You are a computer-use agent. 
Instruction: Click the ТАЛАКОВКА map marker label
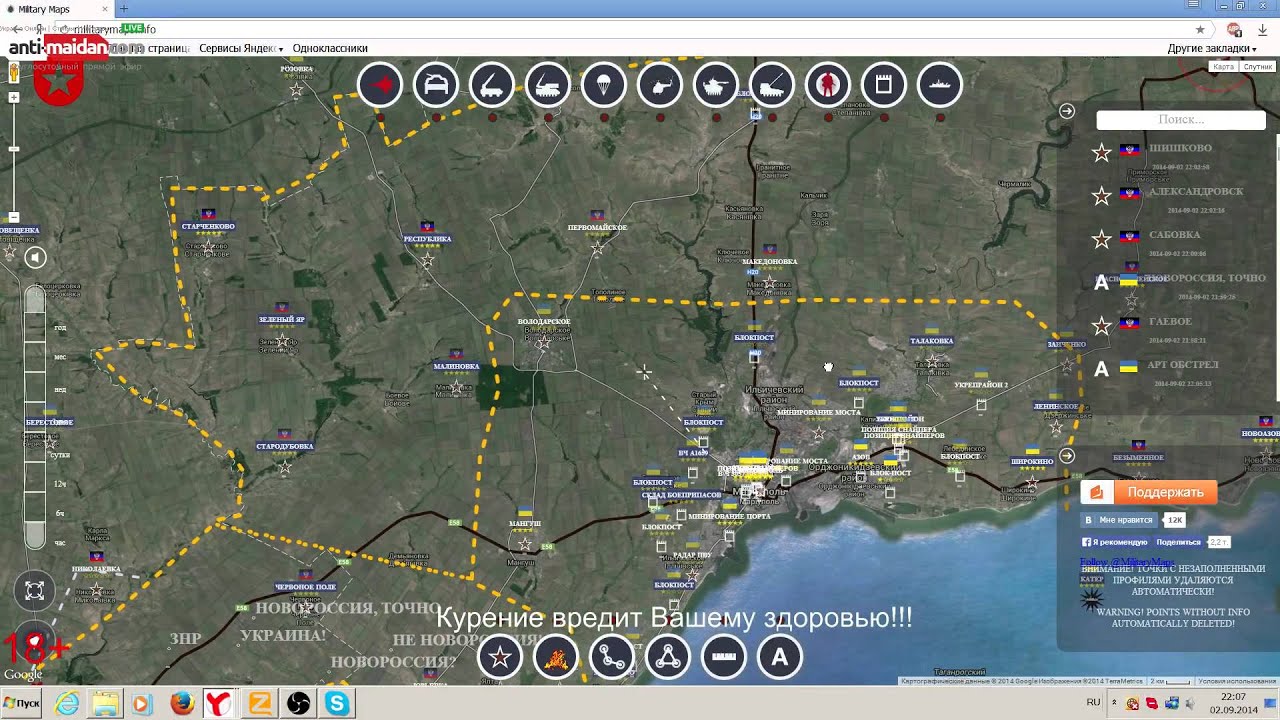click(932, 341)
